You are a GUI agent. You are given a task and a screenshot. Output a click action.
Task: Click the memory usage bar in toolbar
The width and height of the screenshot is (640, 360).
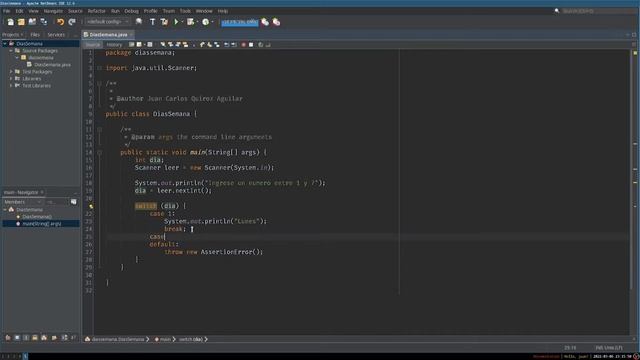tap(240, 22)
